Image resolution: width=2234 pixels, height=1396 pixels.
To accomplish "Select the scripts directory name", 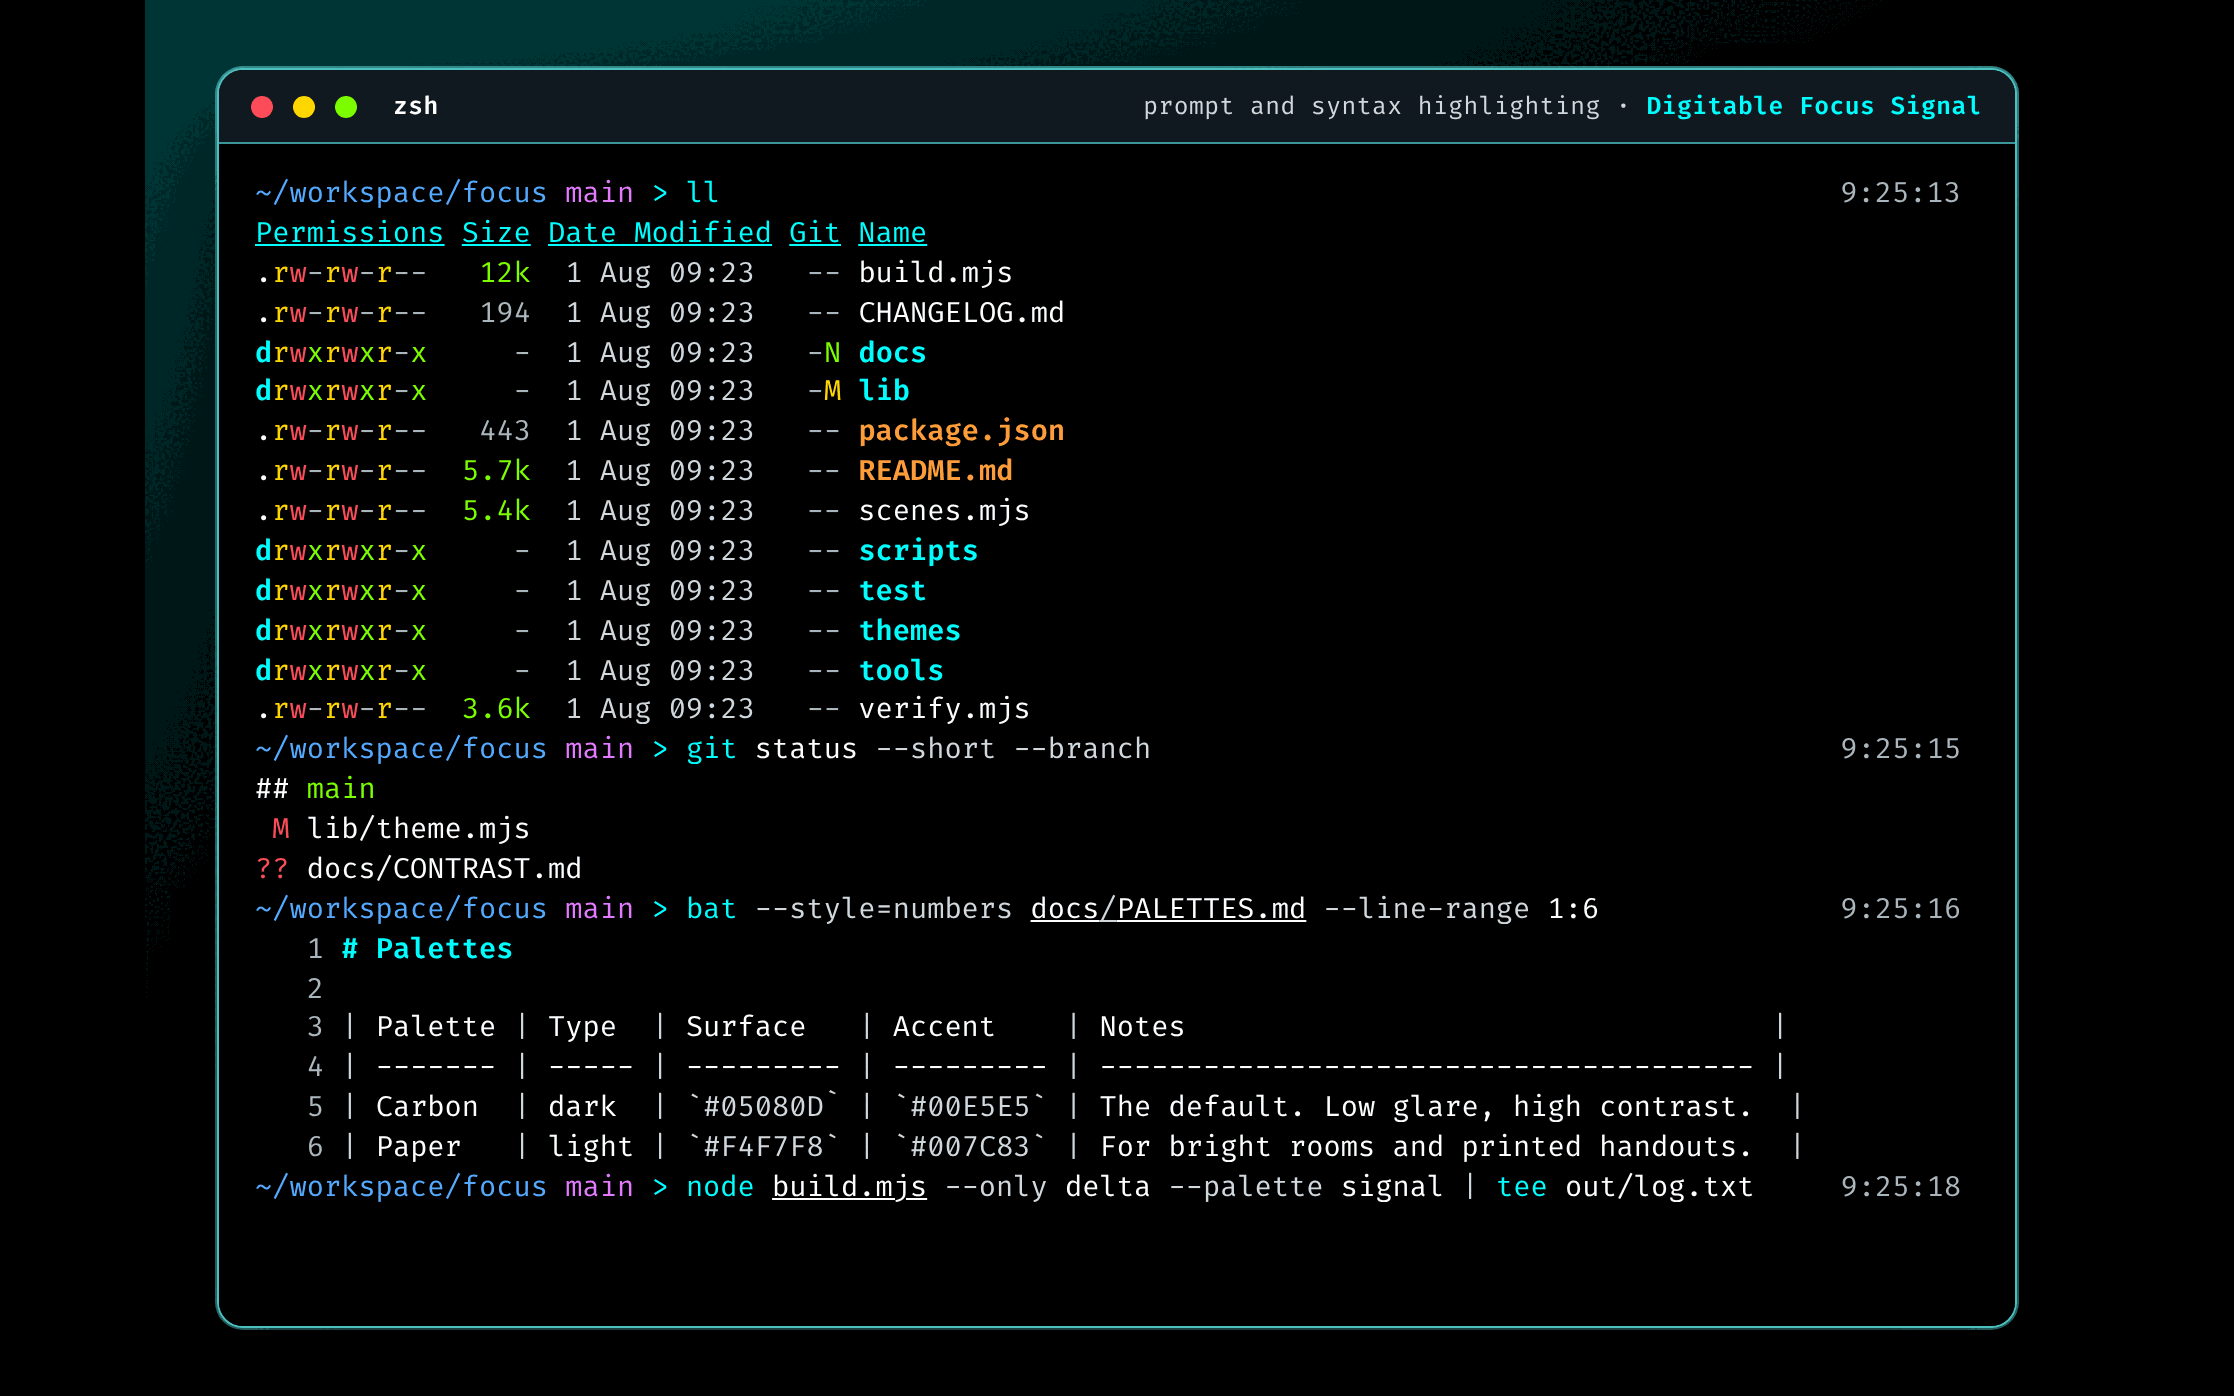I will tap(918, 551).
